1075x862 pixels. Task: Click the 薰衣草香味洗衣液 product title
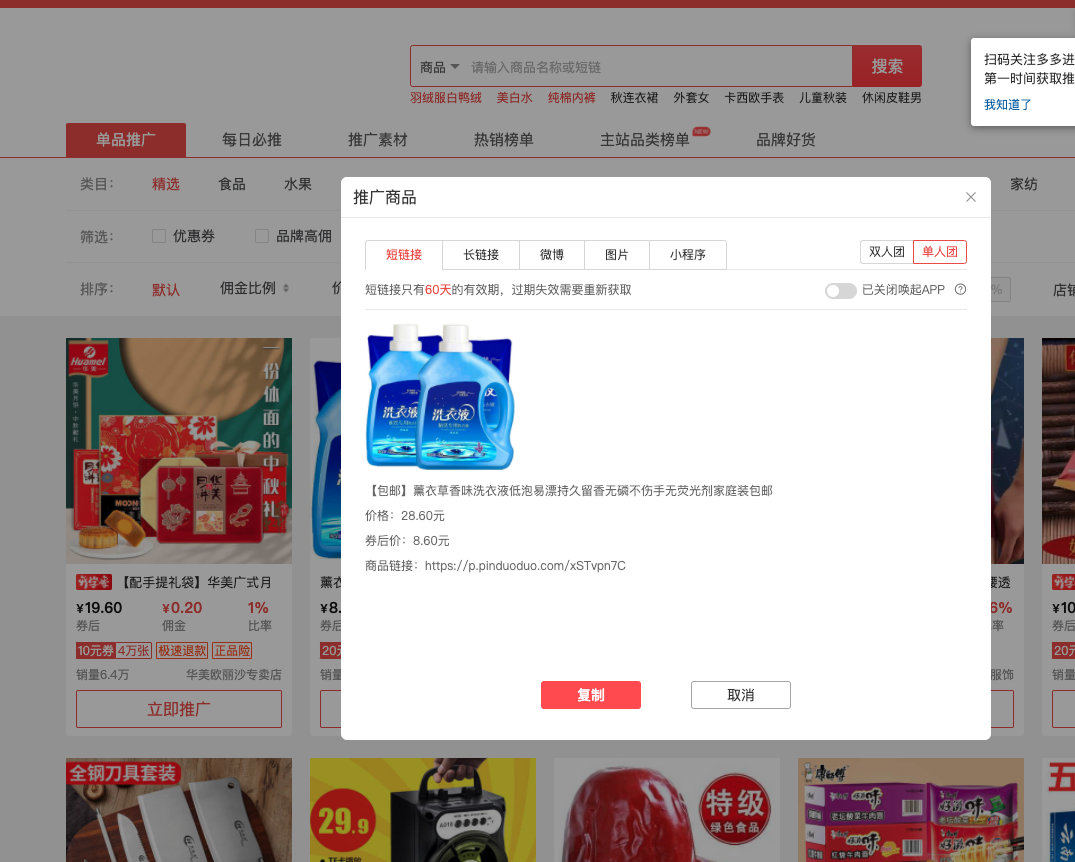coord(569,491)
